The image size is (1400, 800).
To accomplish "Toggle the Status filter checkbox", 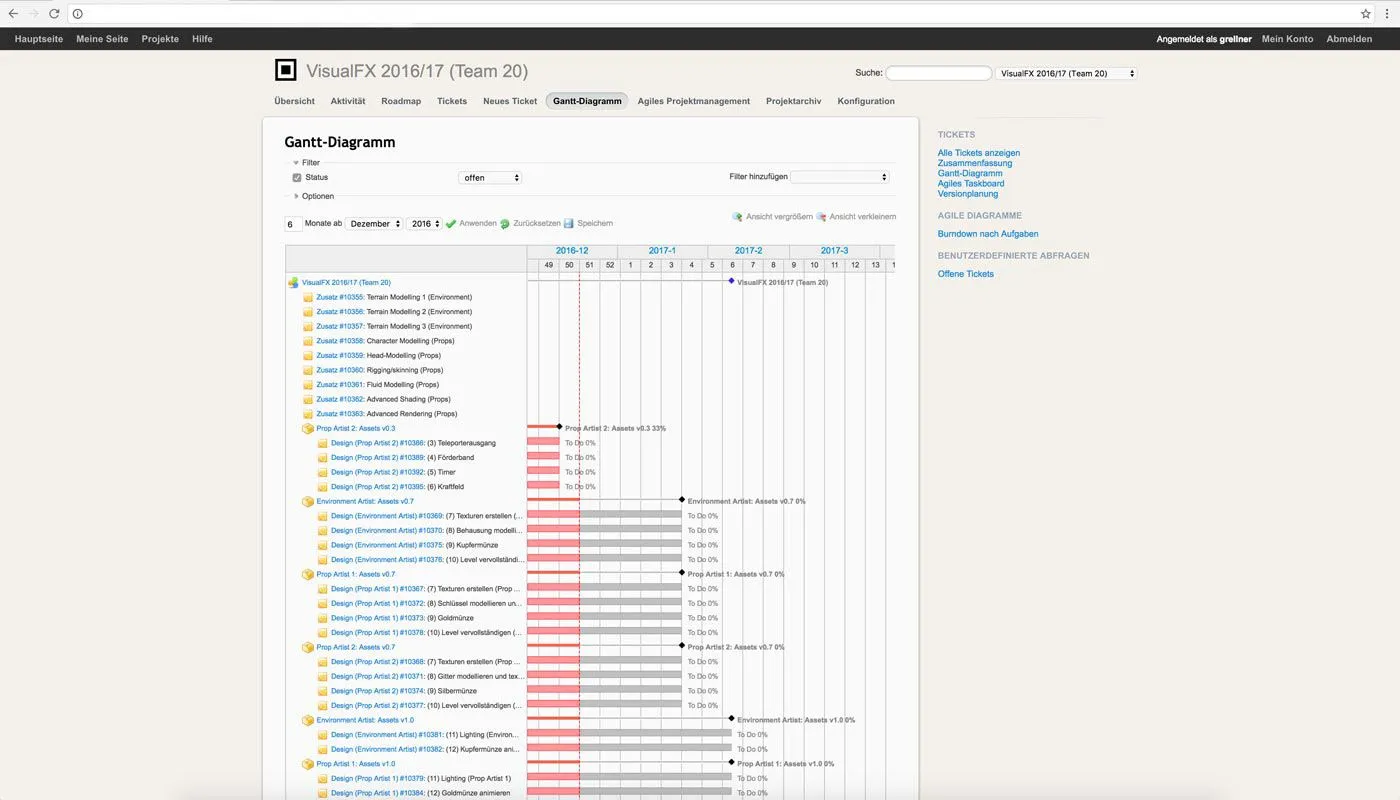I will coord(297,178).
